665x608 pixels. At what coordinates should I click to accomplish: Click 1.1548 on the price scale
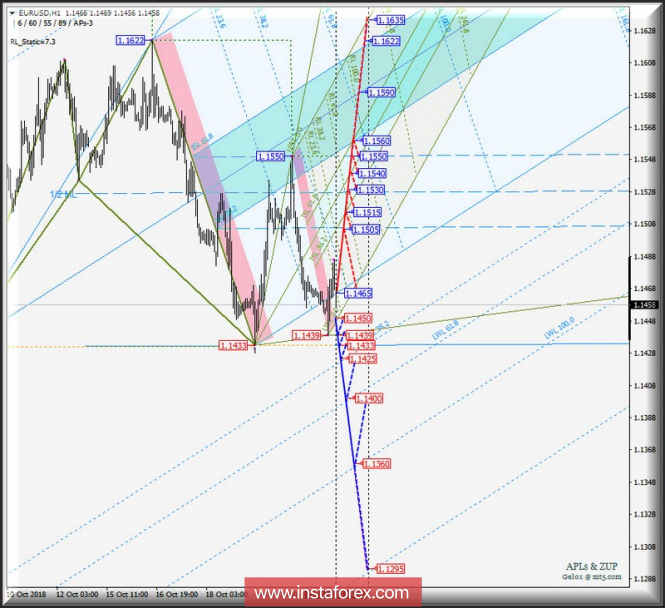click(644, 160)
